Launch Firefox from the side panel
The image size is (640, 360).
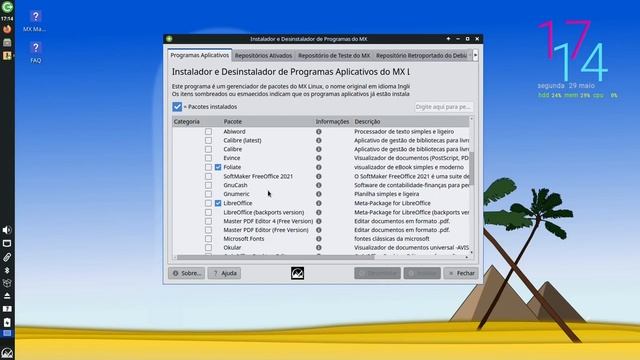(x=7, y=29)
